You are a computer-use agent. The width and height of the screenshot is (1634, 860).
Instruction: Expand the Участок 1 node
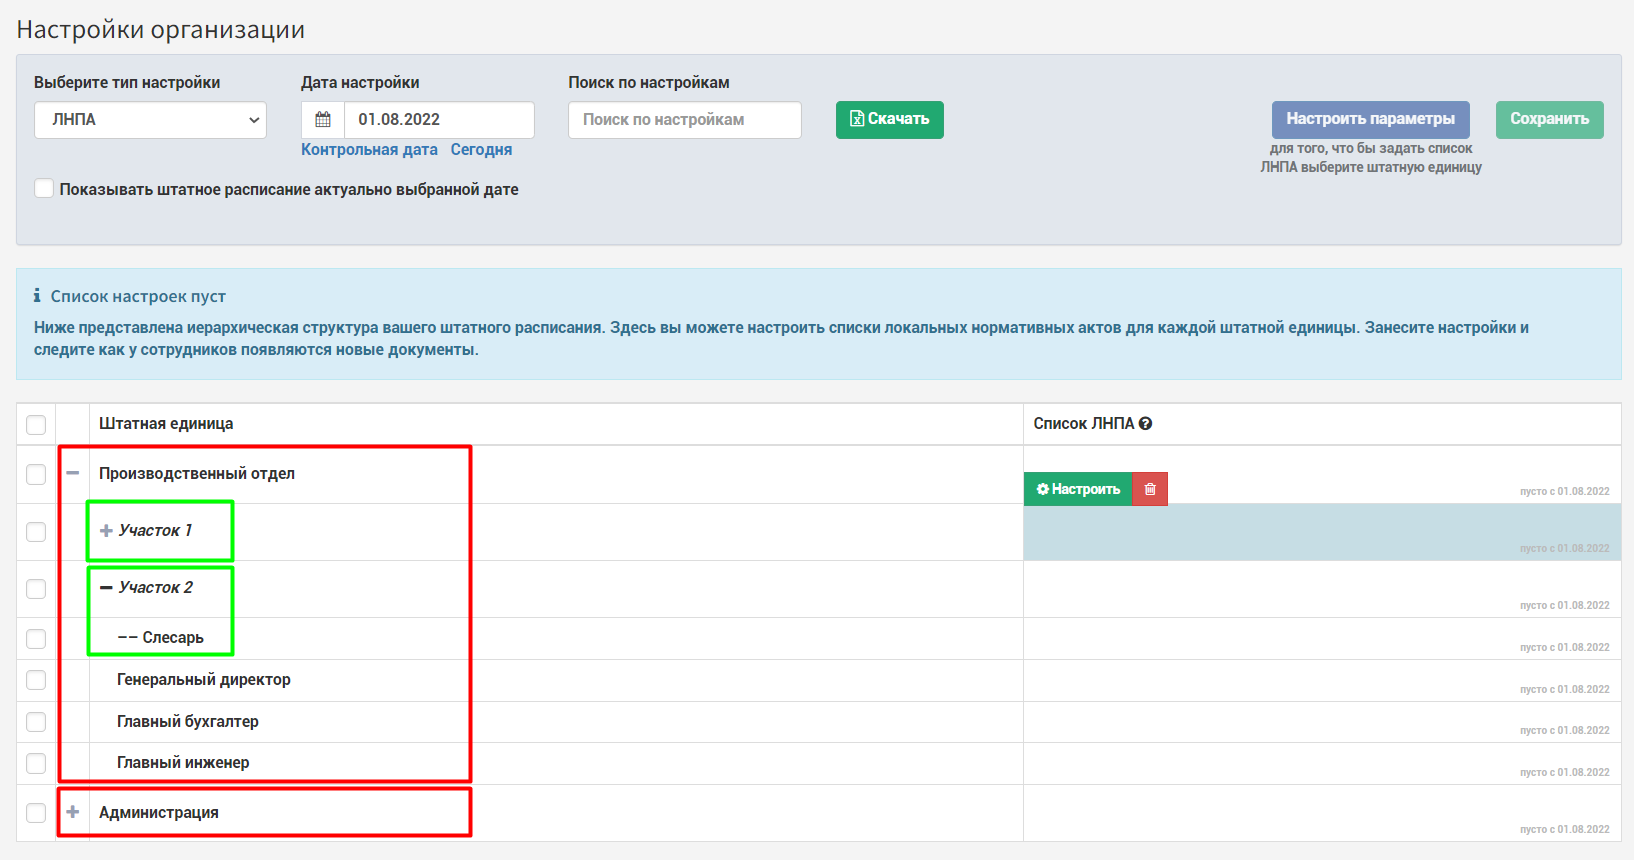[106, 531]
